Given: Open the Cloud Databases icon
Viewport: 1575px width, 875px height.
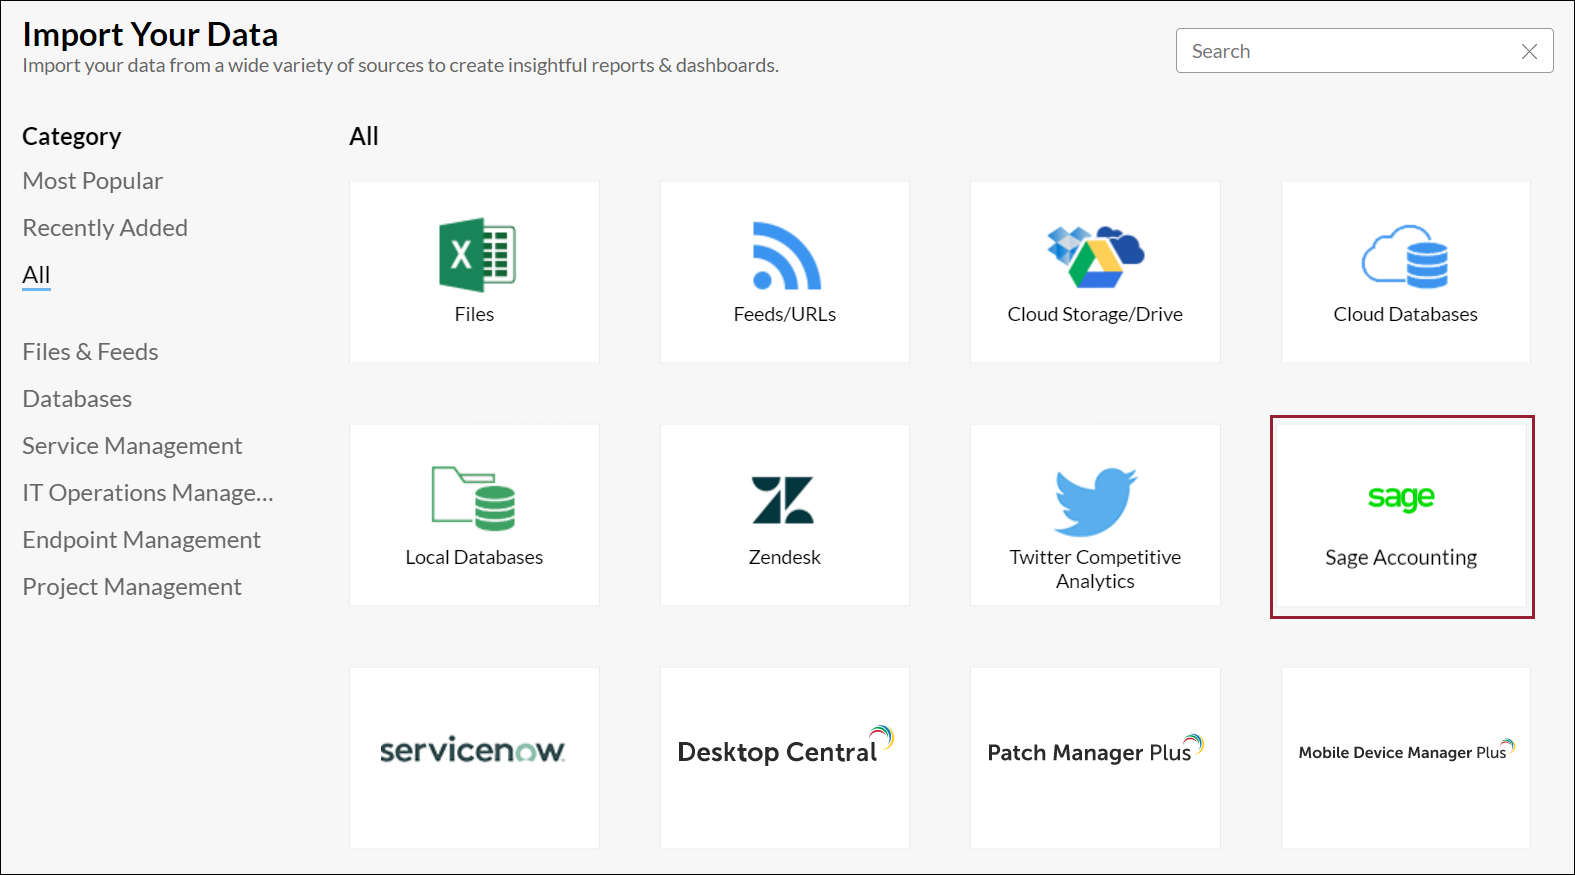Looking at the screenshot, I should click(1405, 256).
